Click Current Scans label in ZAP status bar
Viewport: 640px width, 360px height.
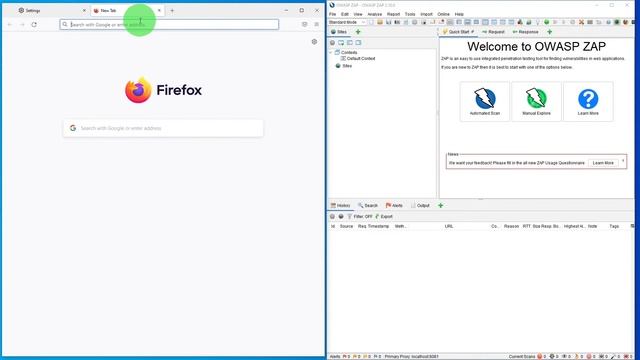pos(522,357)
